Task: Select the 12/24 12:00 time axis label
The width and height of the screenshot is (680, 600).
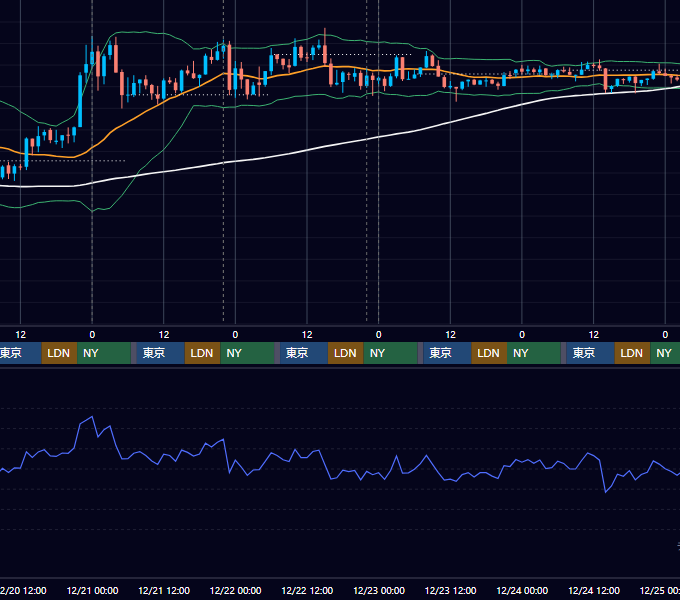Action: (x=594, y=590)
